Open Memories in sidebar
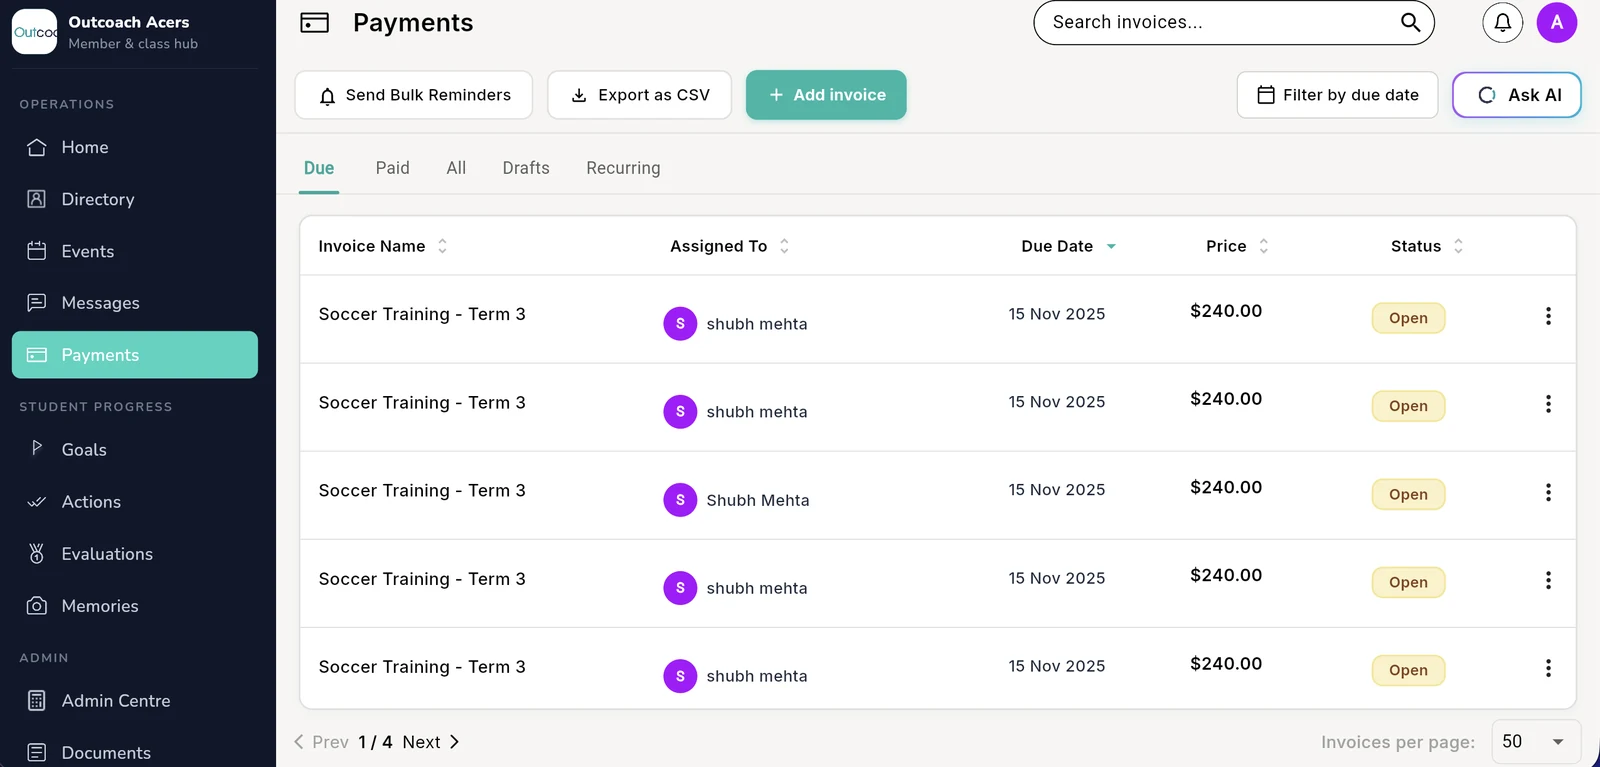 [x=135, y=606]
